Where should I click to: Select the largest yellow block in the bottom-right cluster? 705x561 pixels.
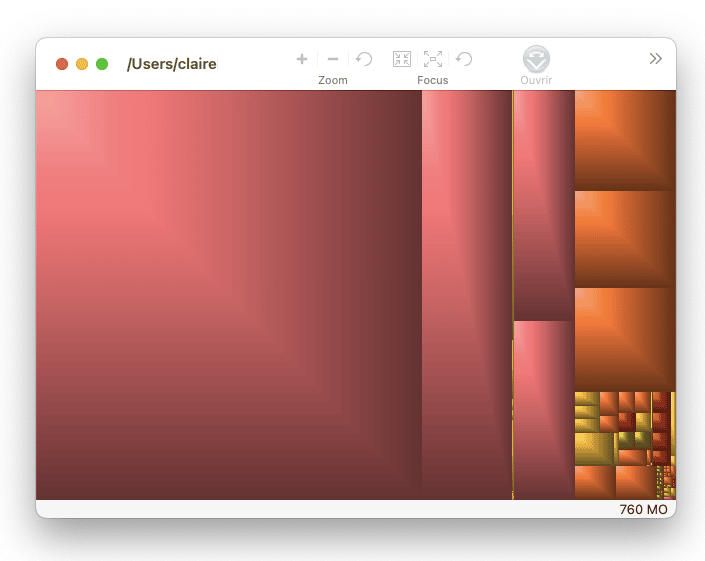pyautogui.click(x=594, y=448)
